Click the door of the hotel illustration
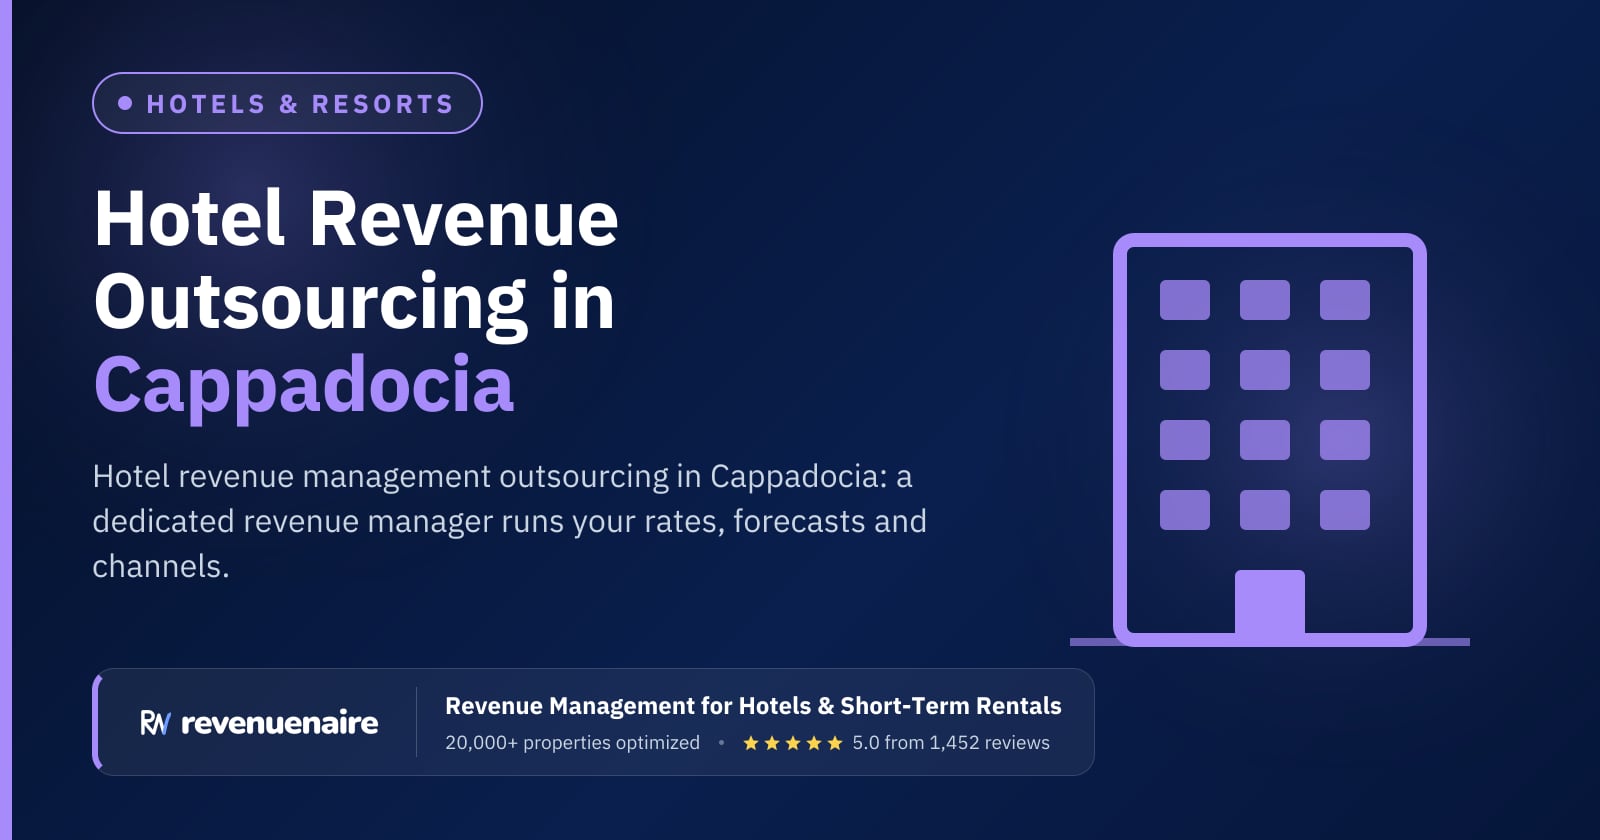This screenshot has height=840, width=1600. click(1270, 603)
